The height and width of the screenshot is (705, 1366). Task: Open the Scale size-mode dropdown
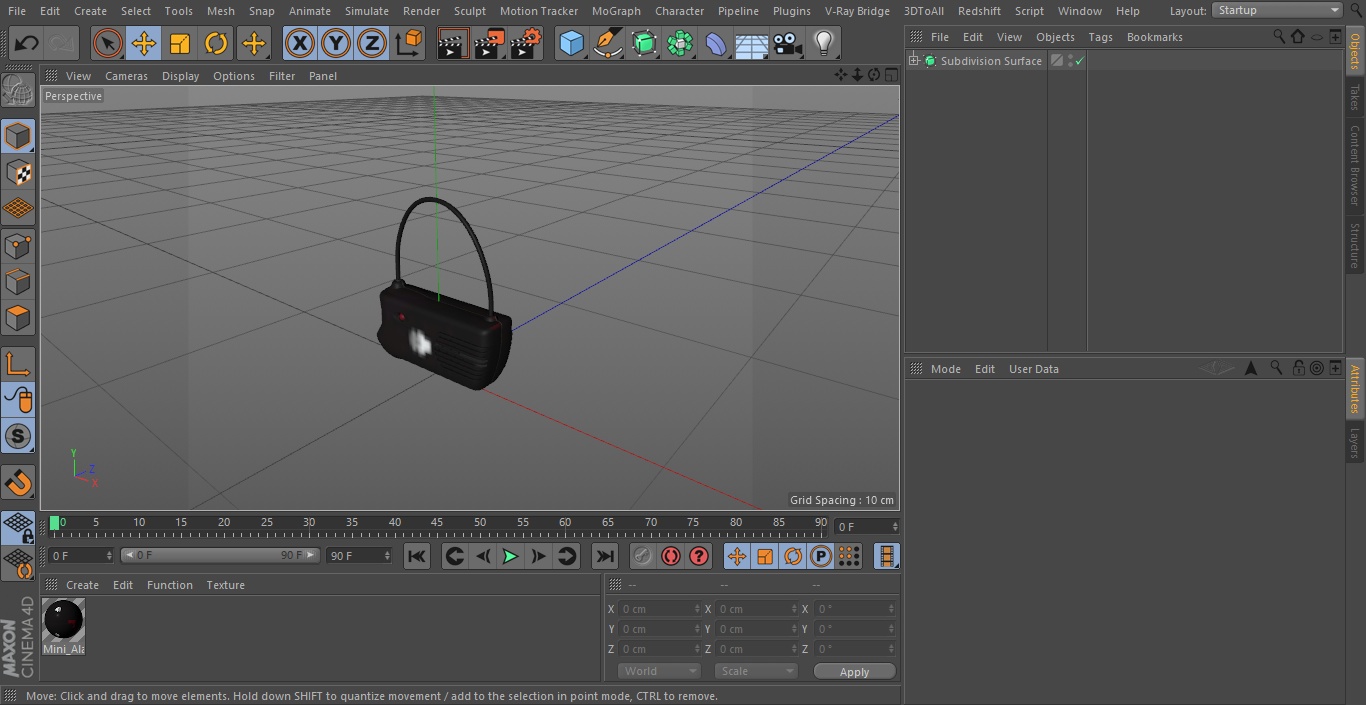click(756, 671)
